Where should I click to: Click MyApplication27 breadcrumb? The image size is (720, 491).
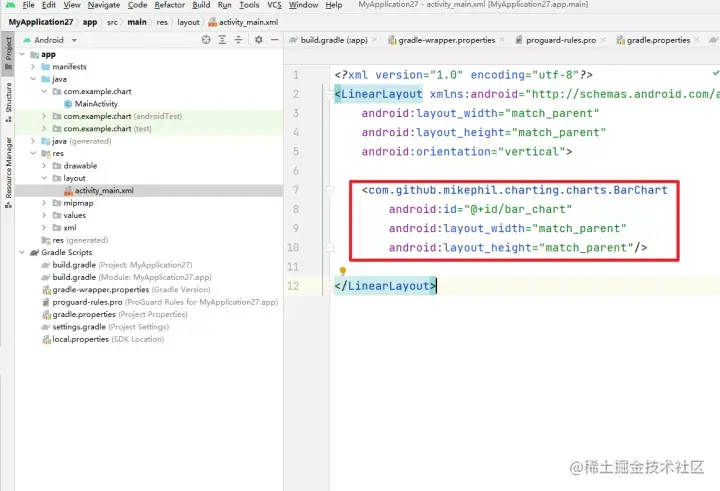[41, 22]
